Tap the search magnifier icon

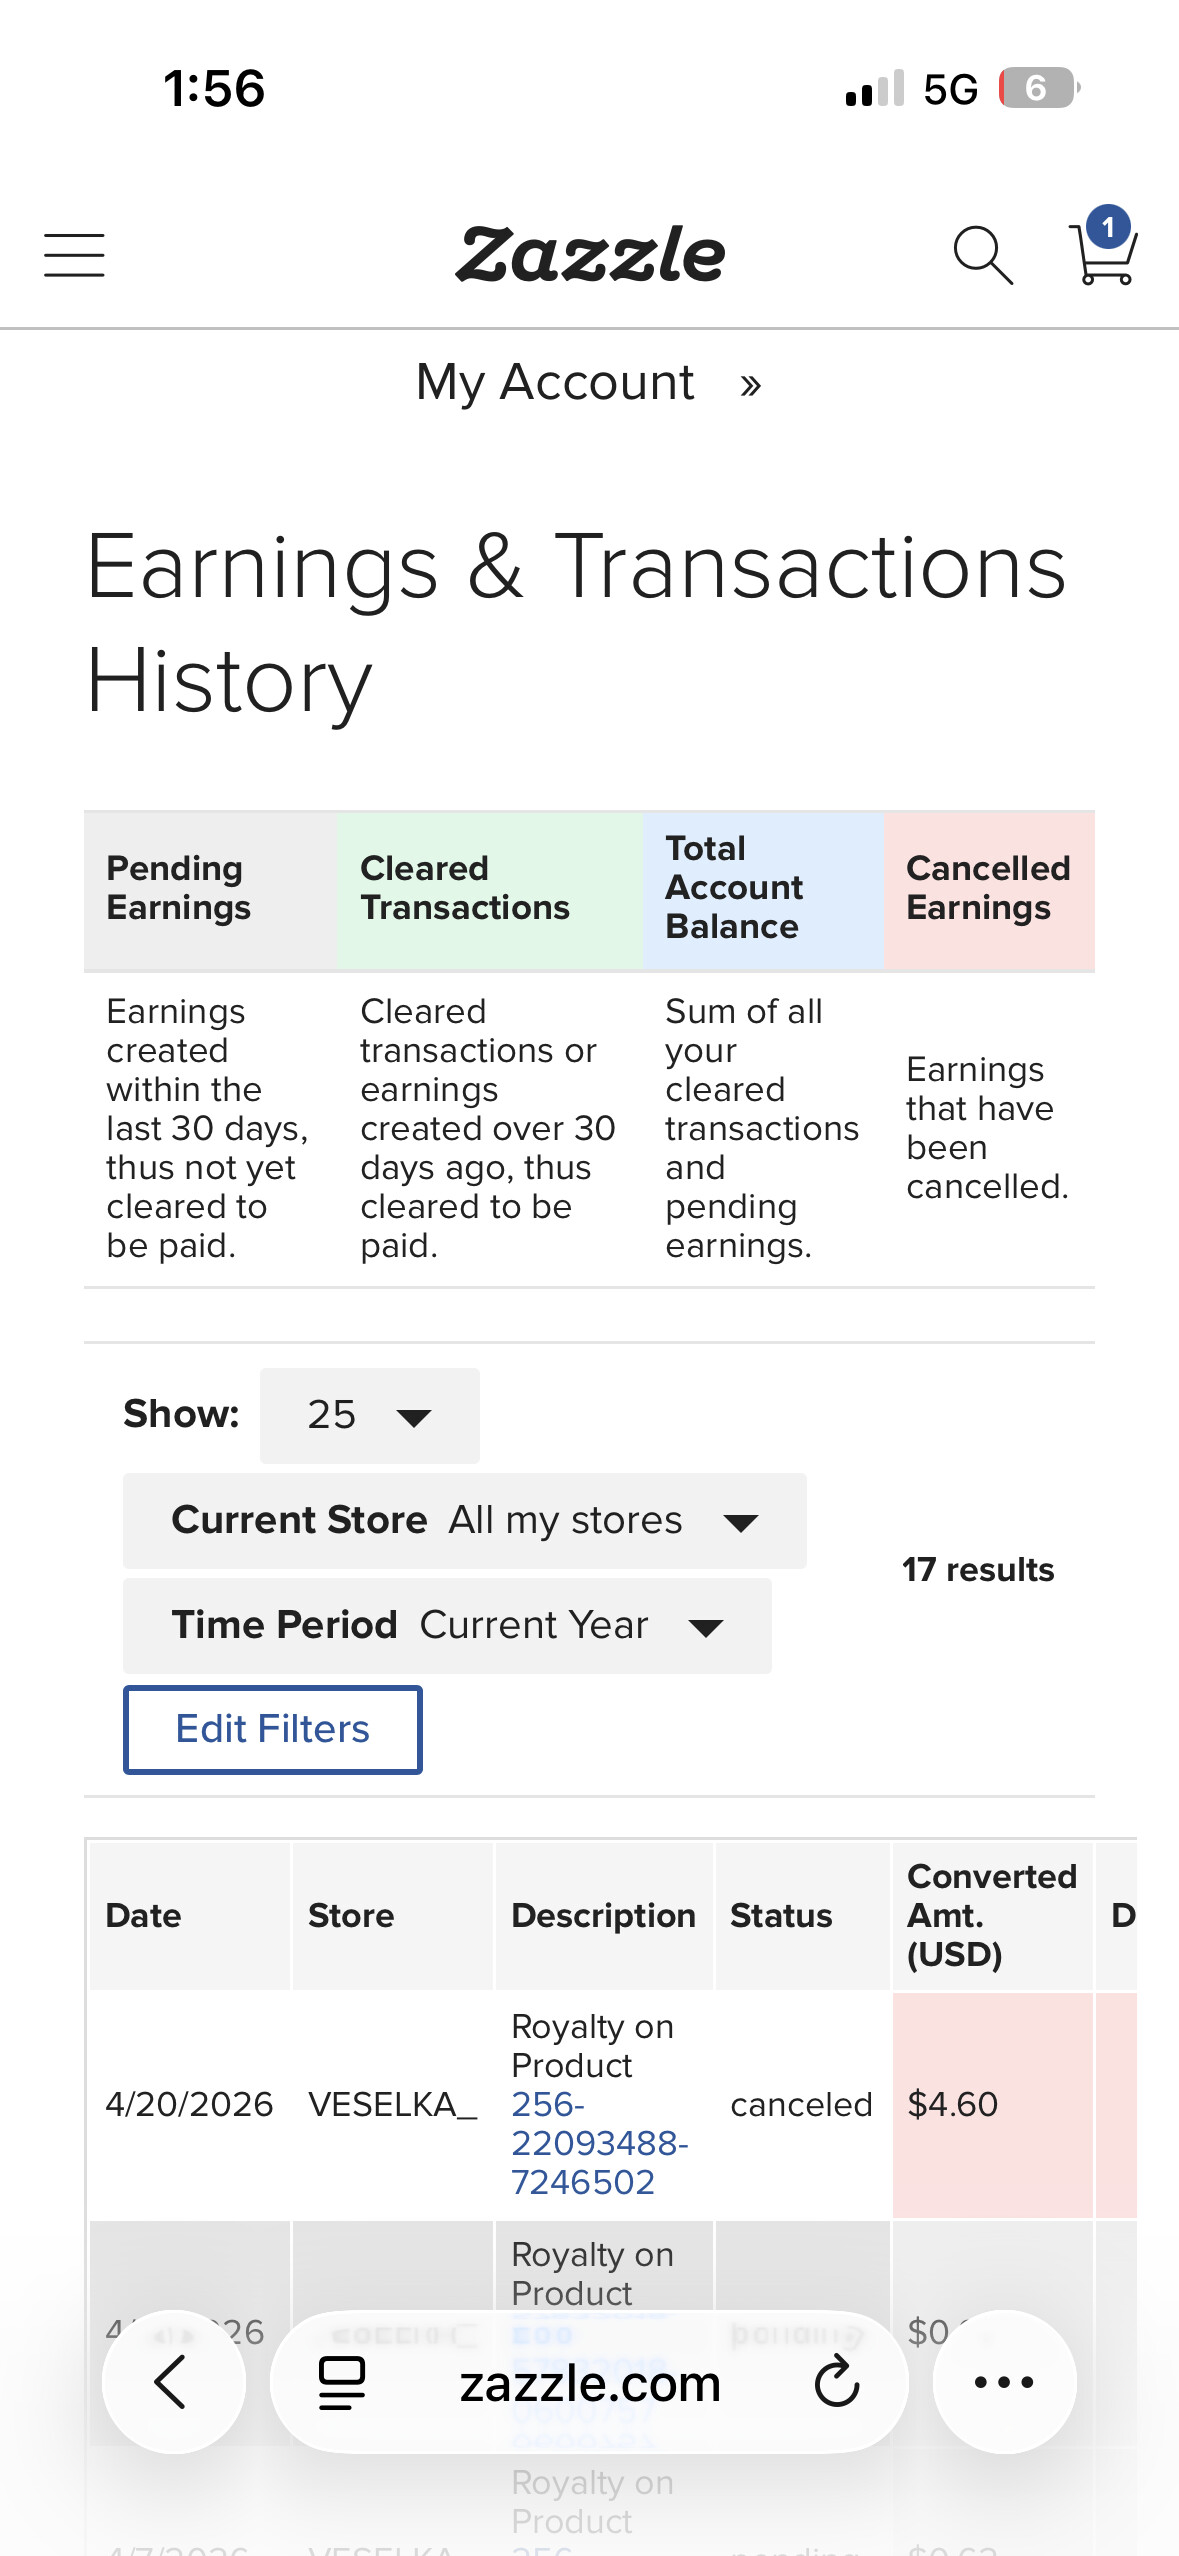(982, 255)
